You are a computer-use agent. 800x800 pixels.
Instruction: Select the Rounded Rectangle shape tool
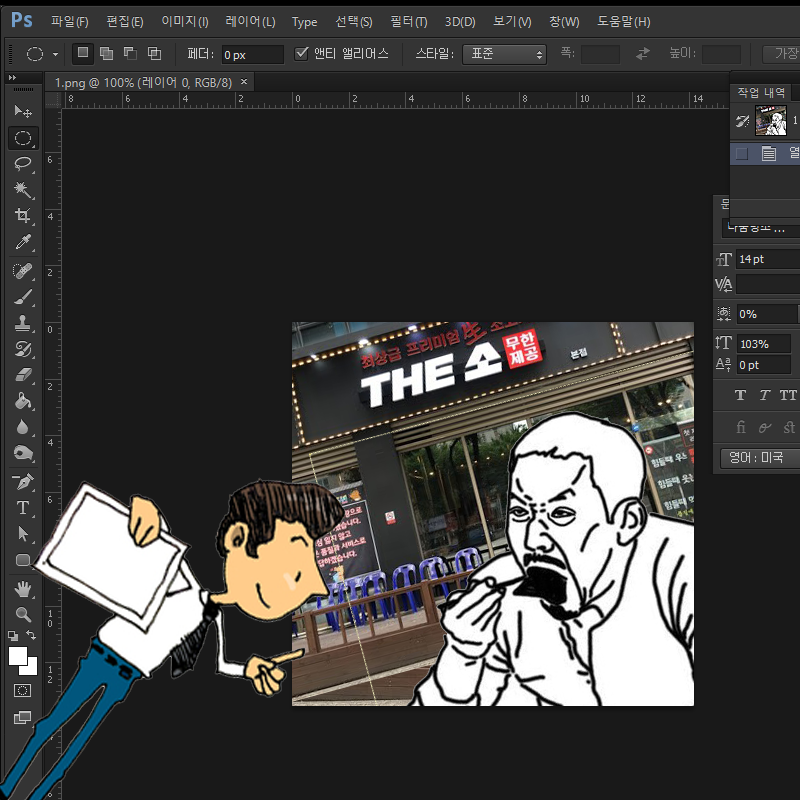click(x=22, y=560)
